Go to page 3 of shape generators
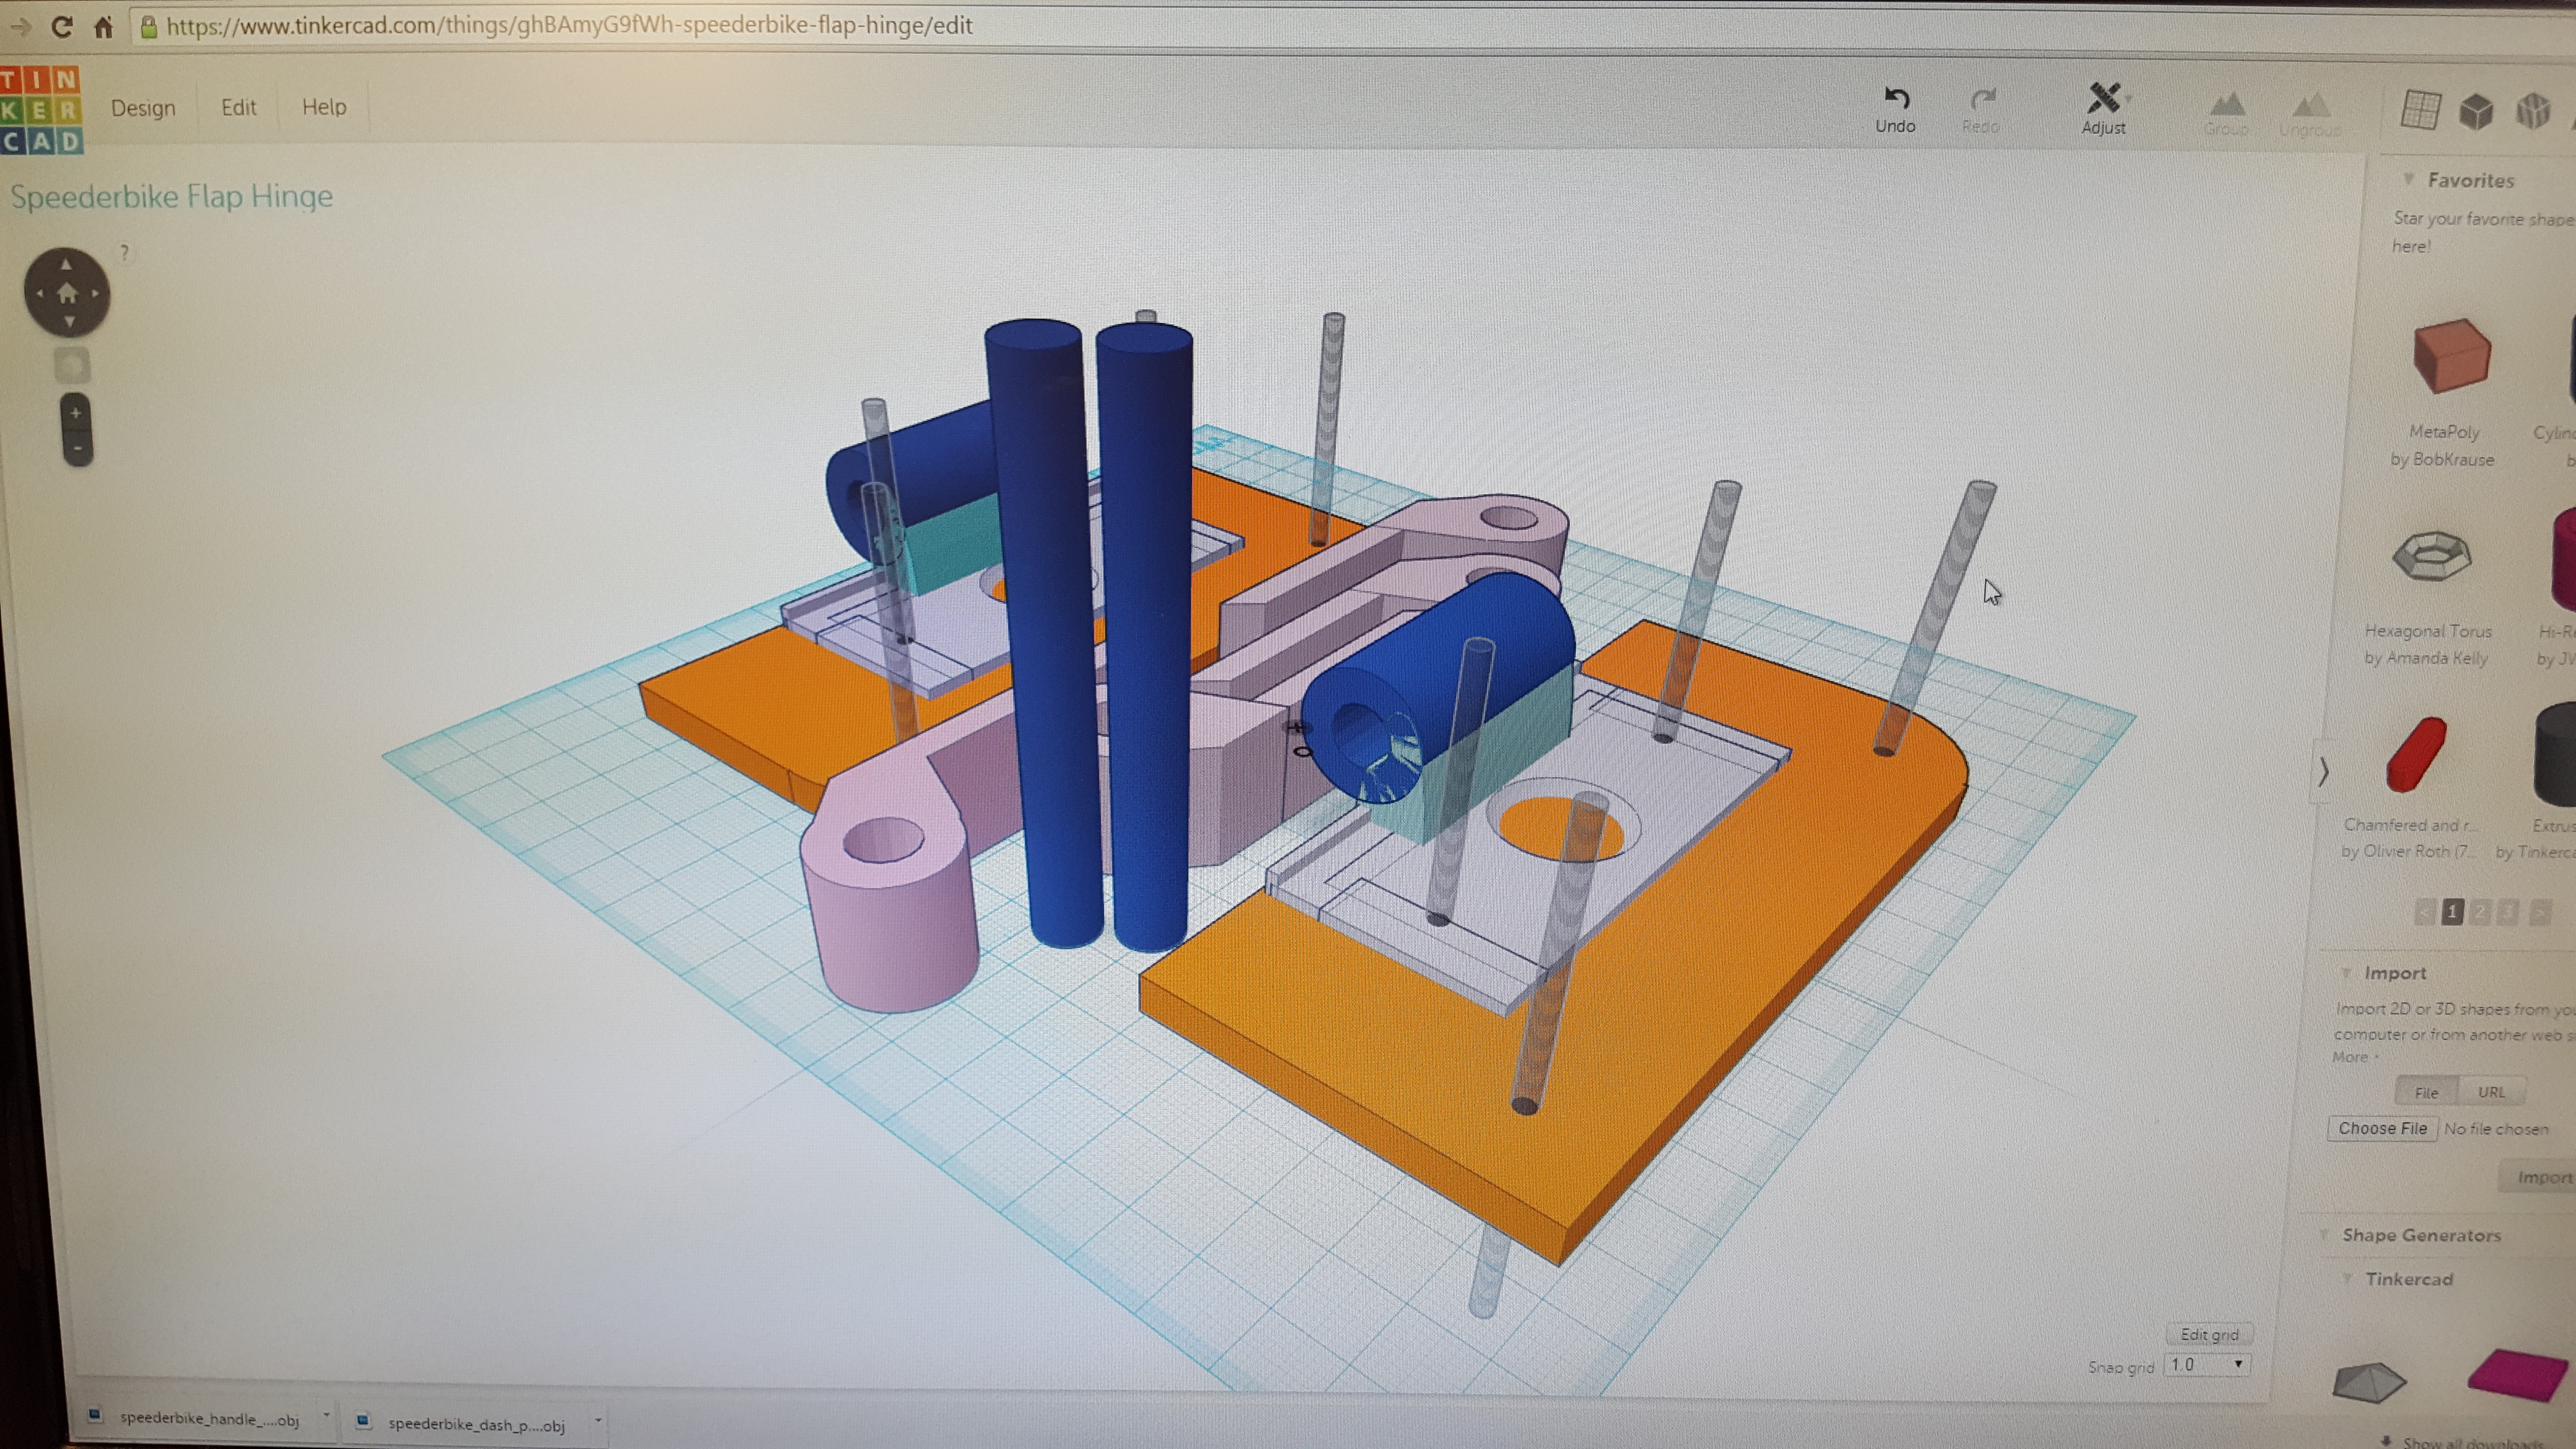Viewport: 2576px width, 1449px height. pos(2507,912)
